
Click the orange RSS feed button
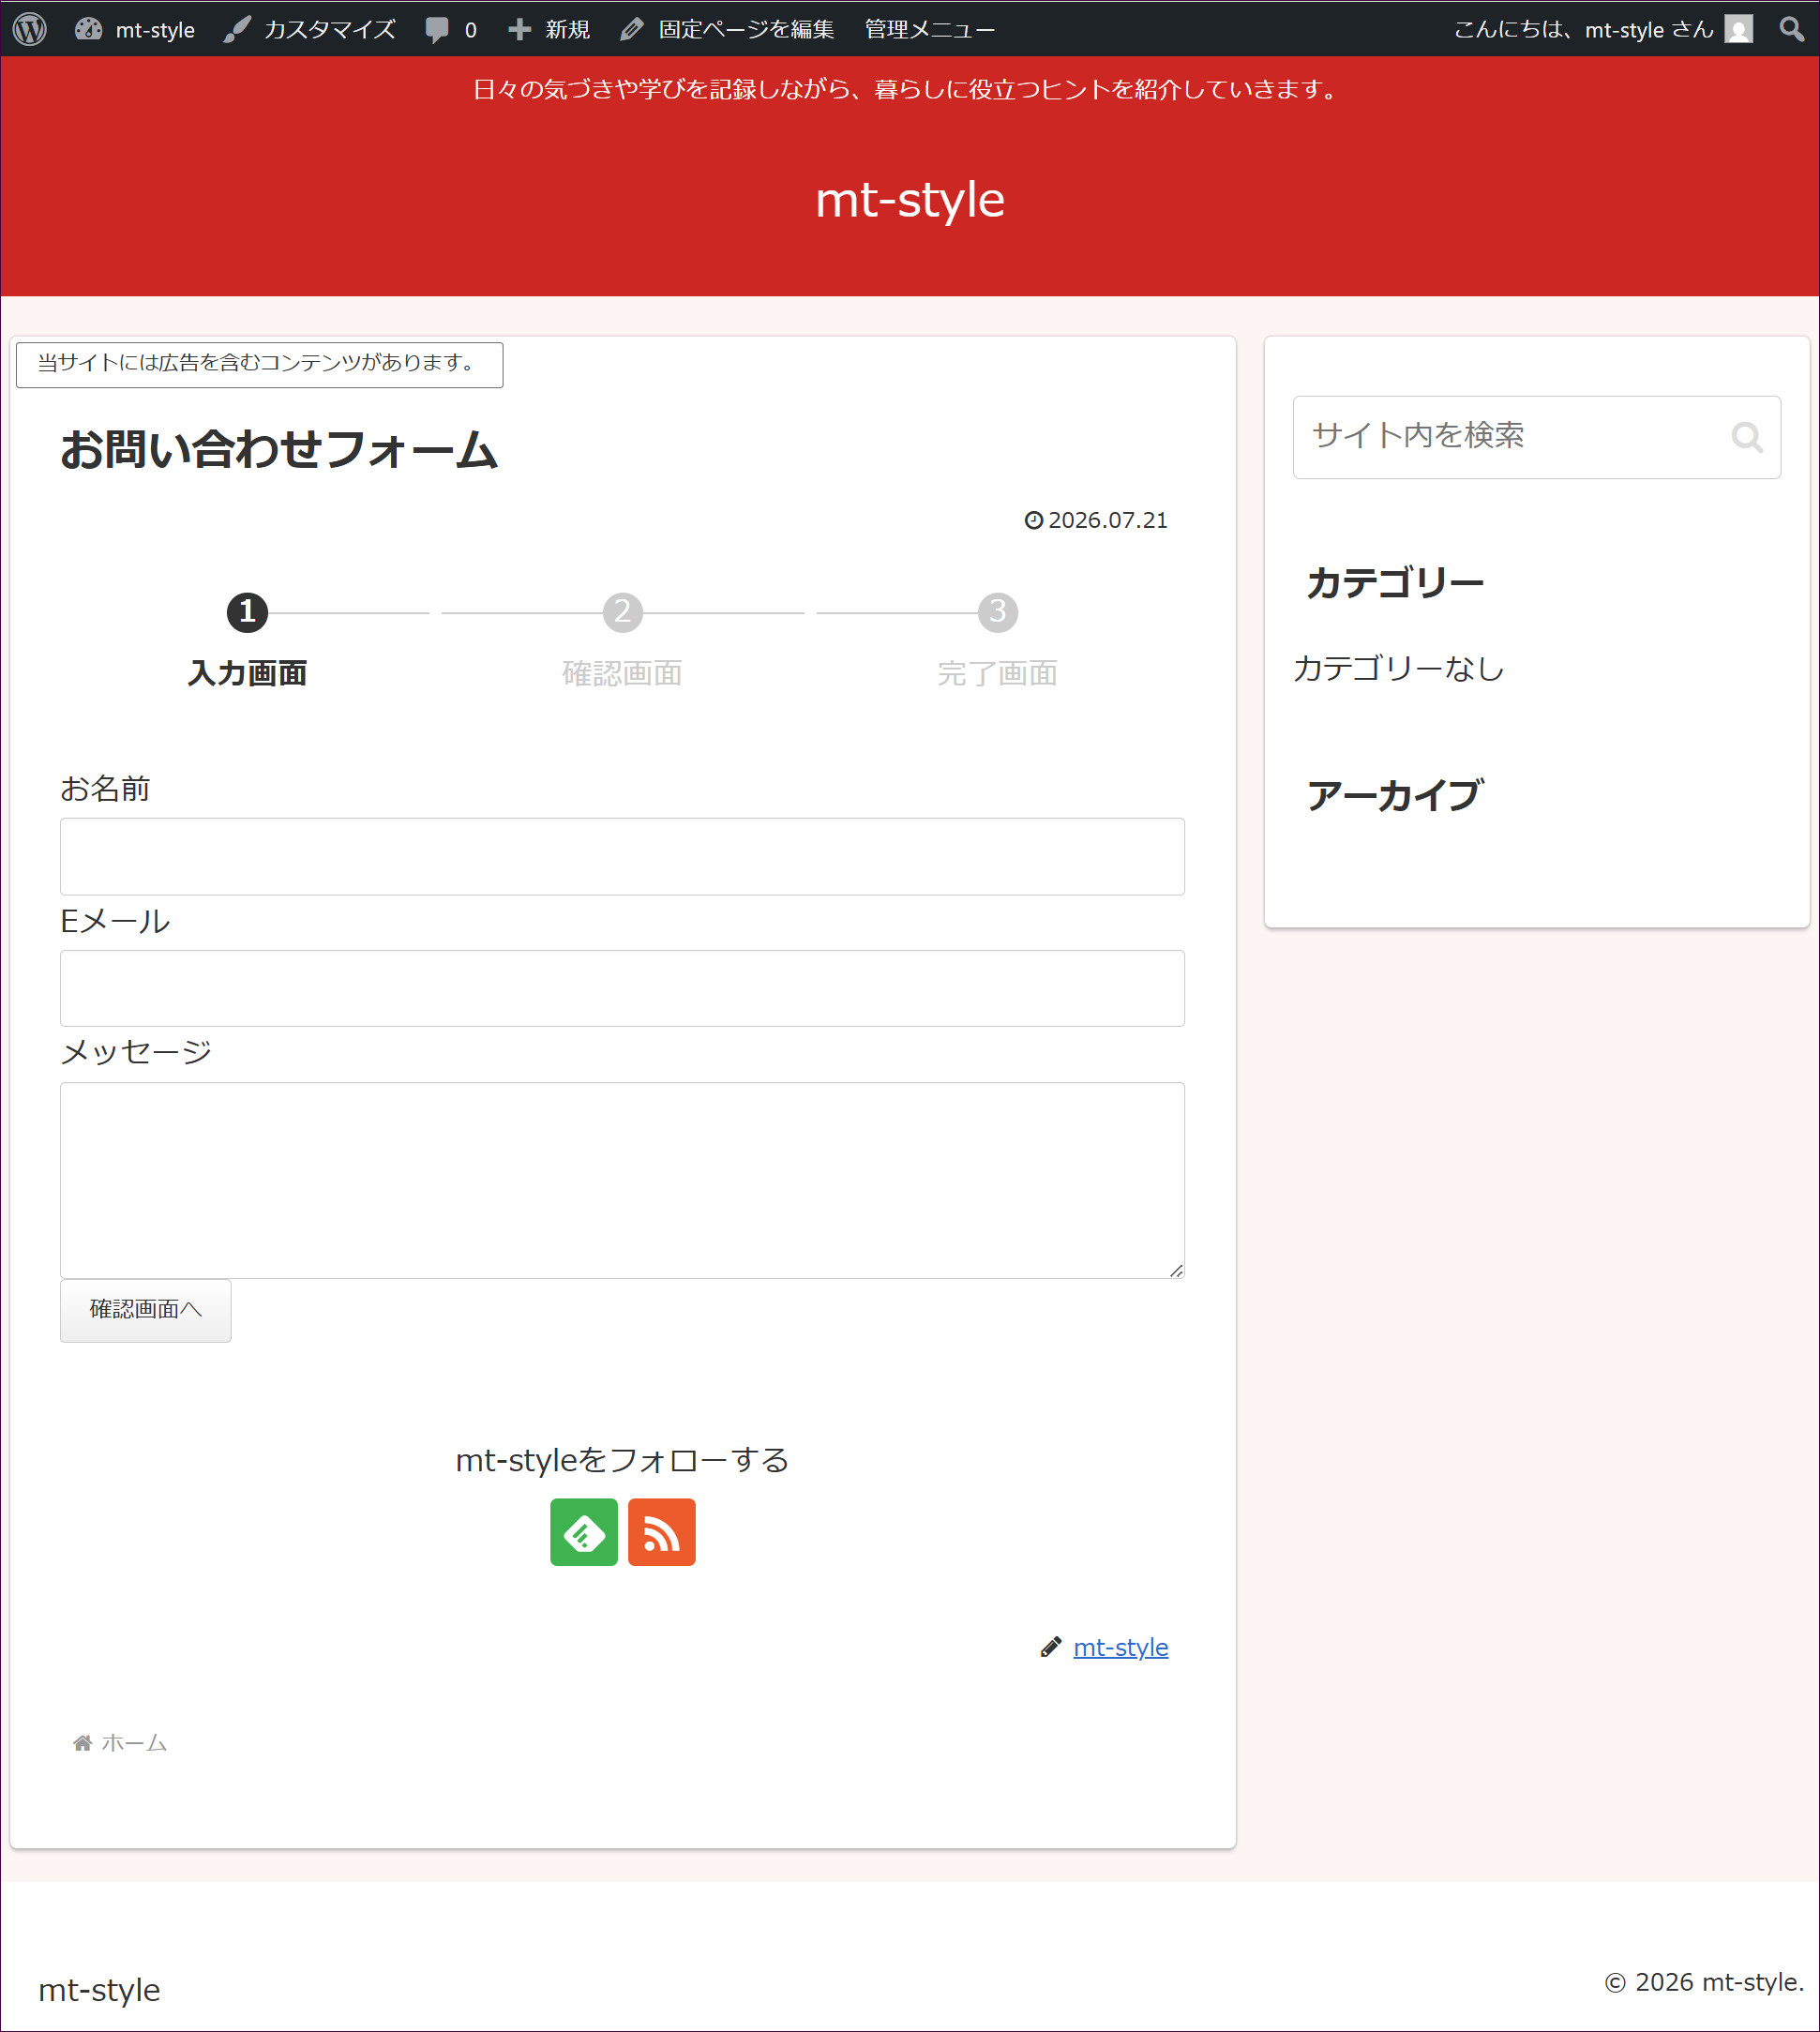click(662, 1532)
